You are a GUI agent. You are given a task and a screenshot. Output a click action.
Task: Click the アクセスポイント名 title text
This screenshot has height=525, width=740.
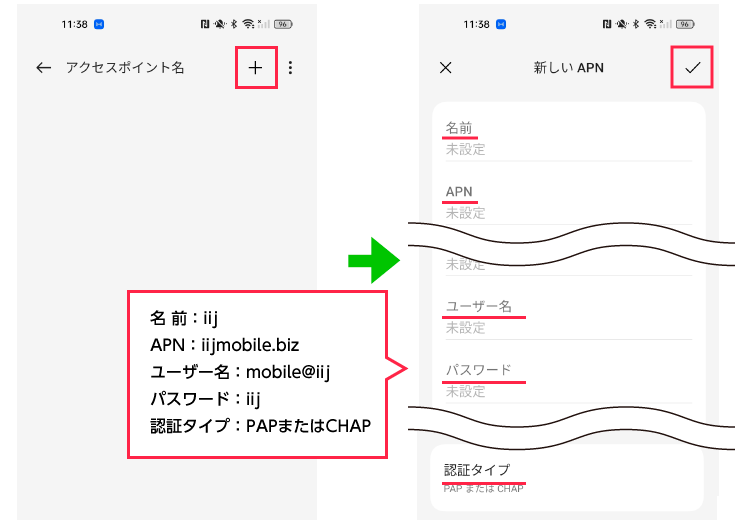(125, 68)
